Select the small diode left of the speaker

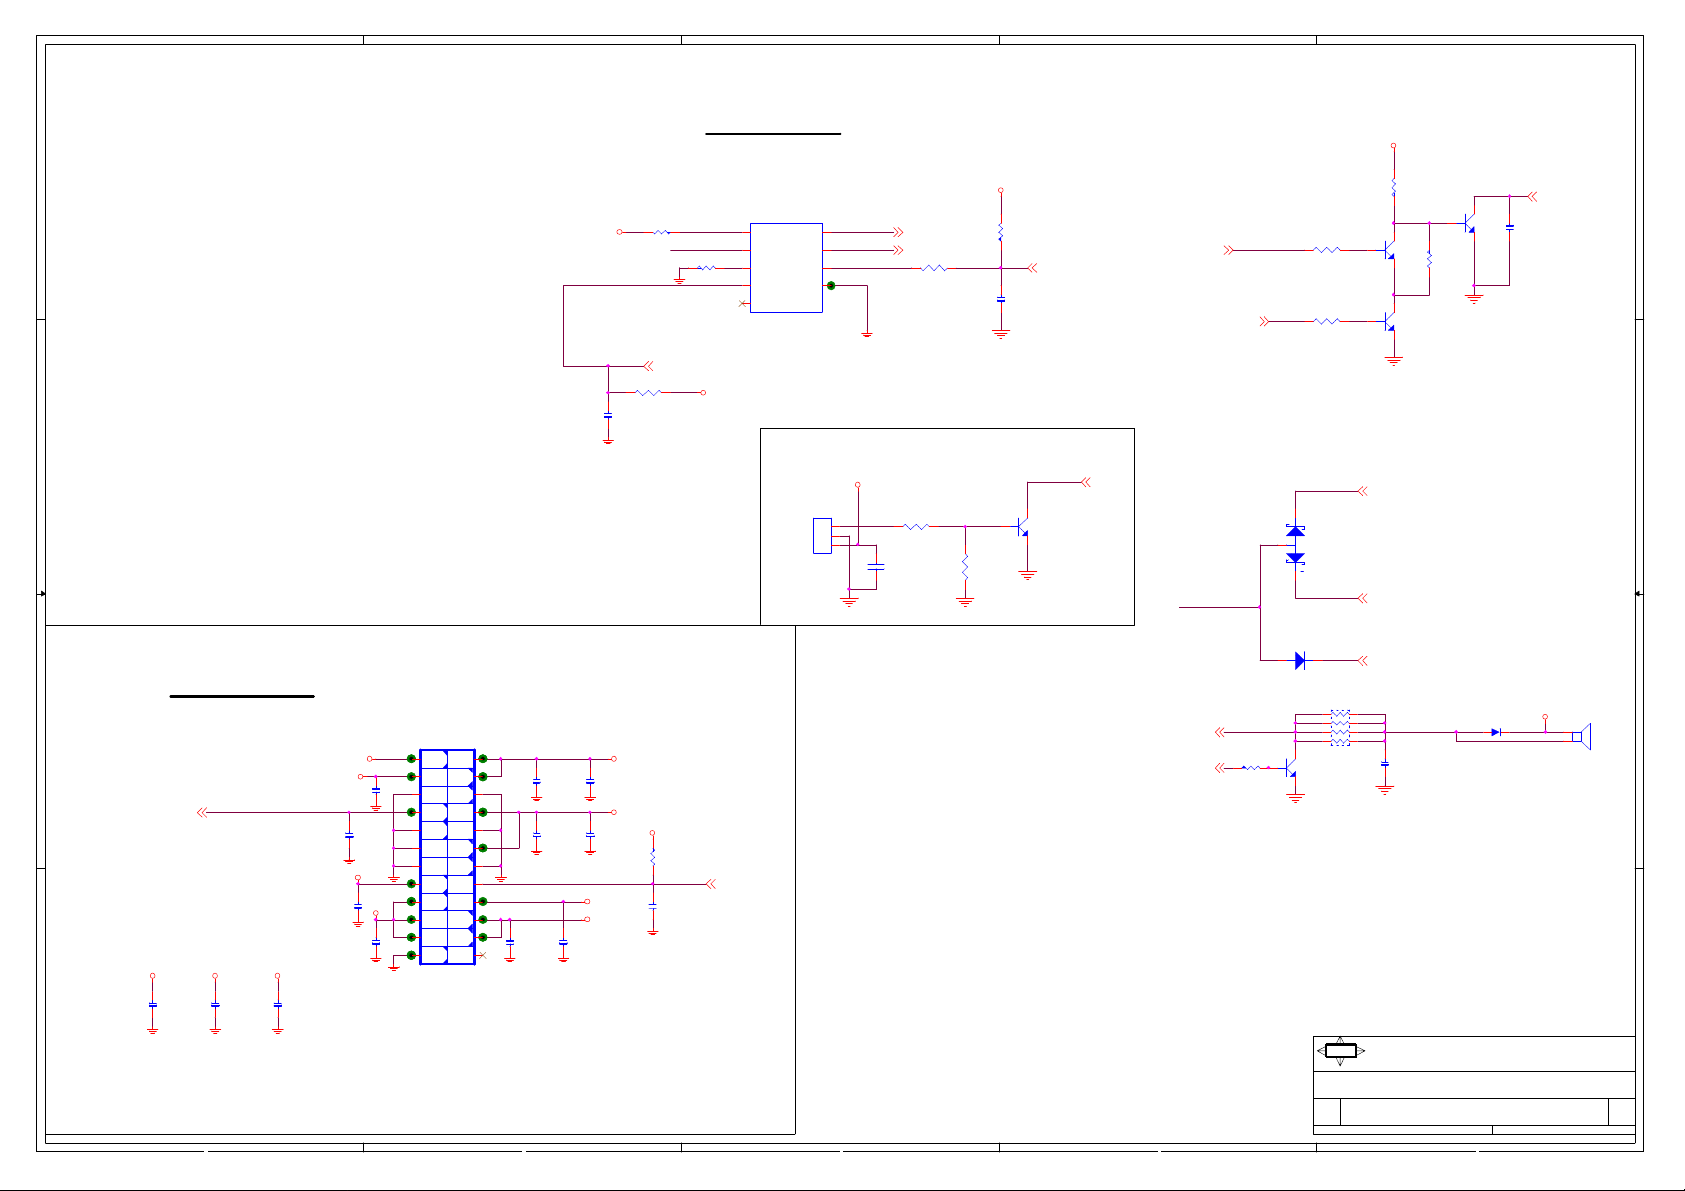point(1496,732)
